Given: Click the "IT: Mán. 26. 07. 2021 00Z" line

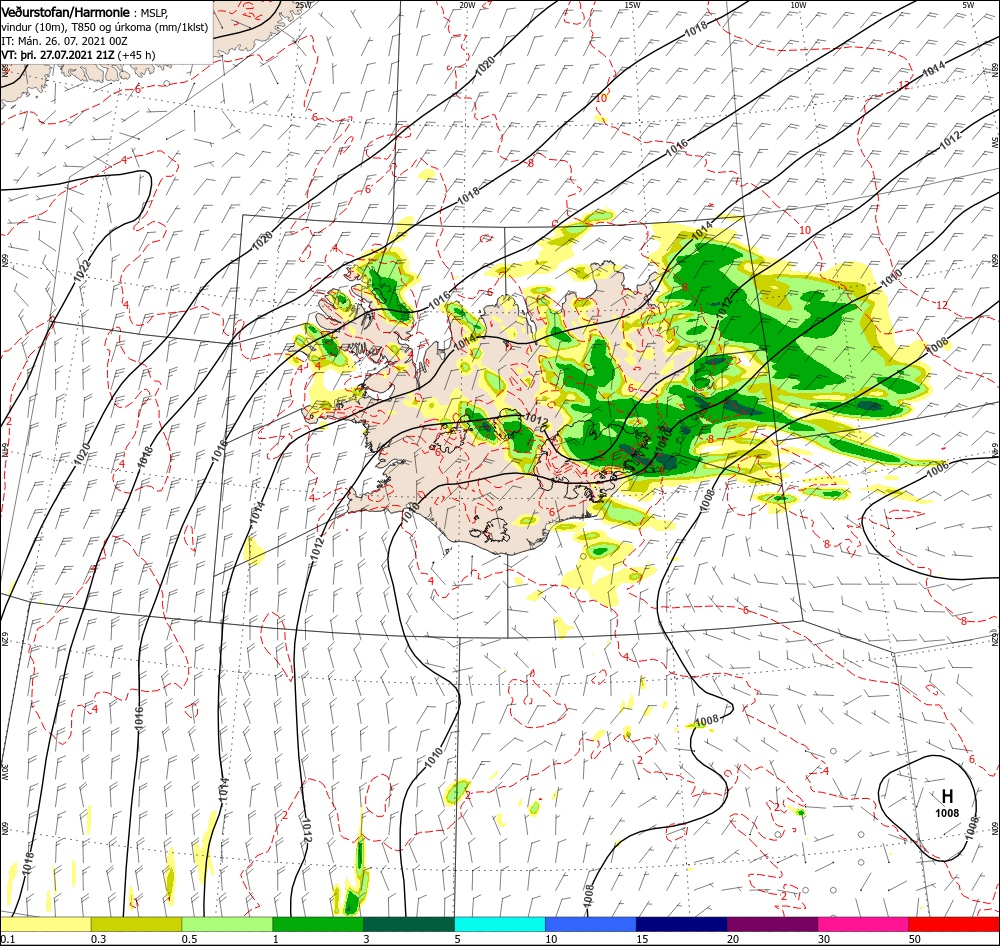Looking at the screenshot, I should click(64, 41).
